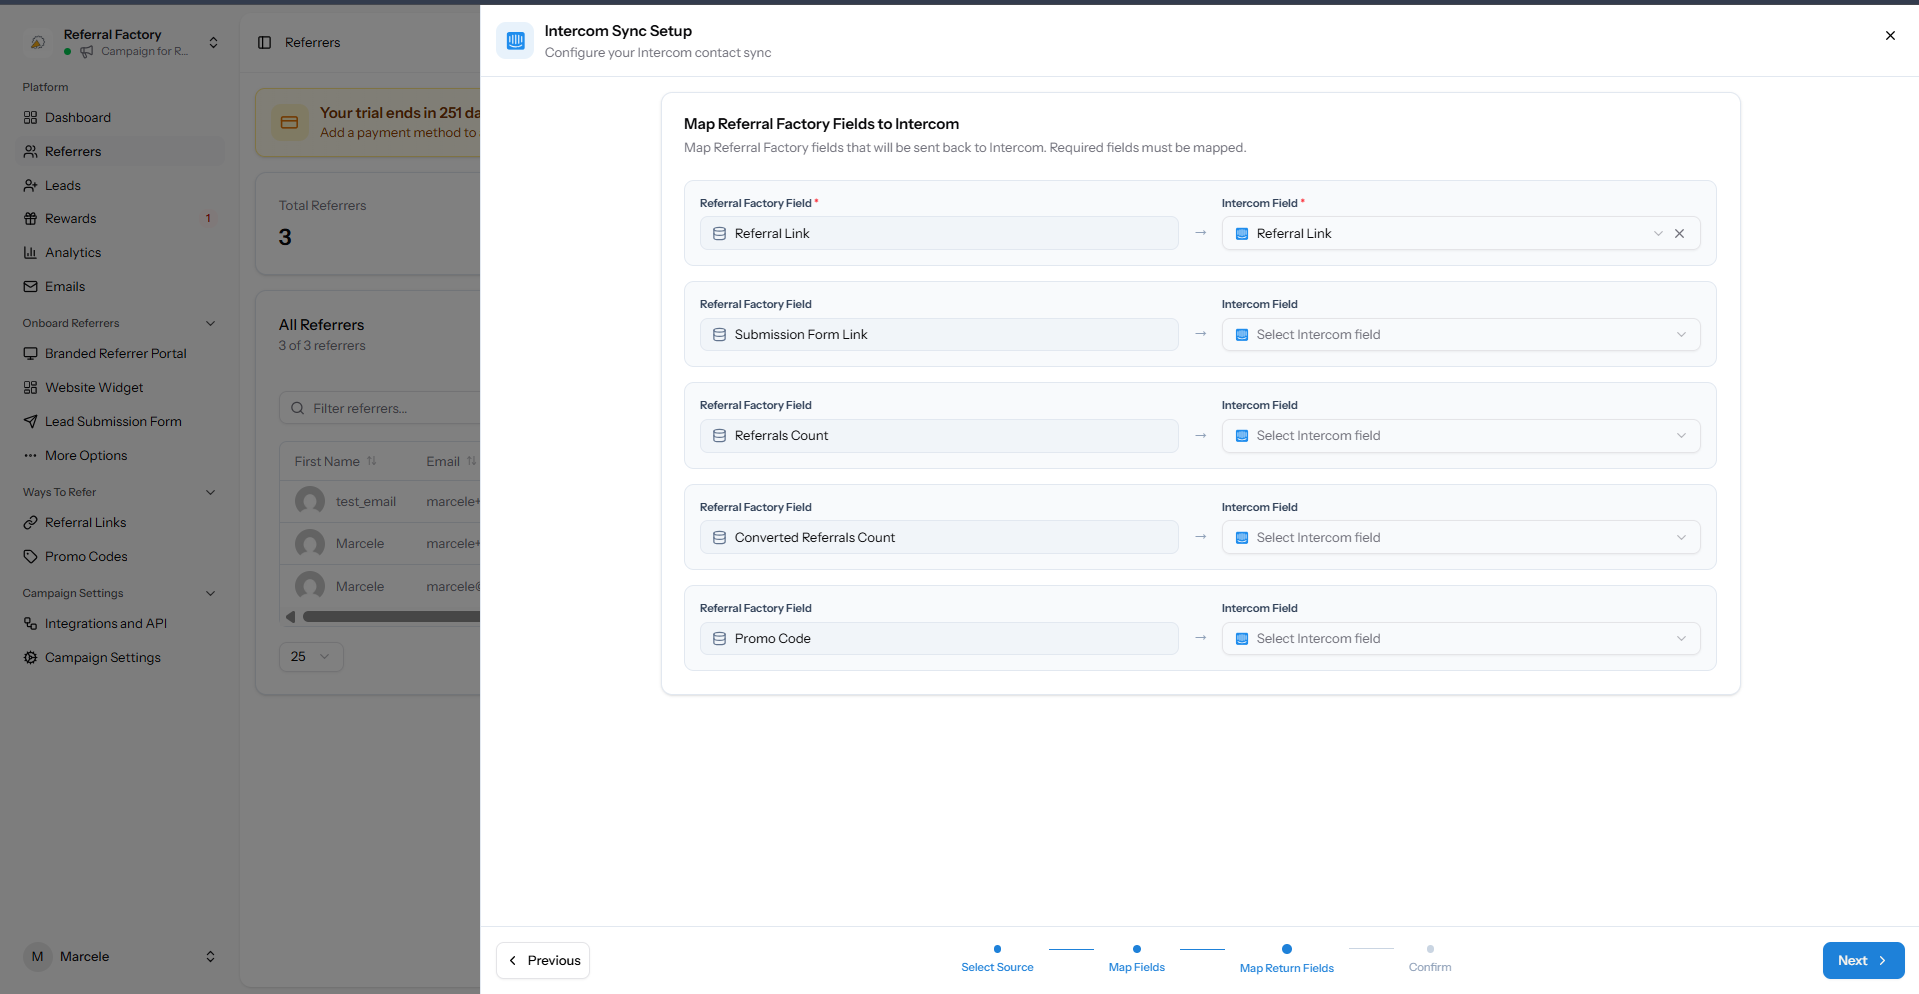Open the Marcele user account menu

coord(122,957)
